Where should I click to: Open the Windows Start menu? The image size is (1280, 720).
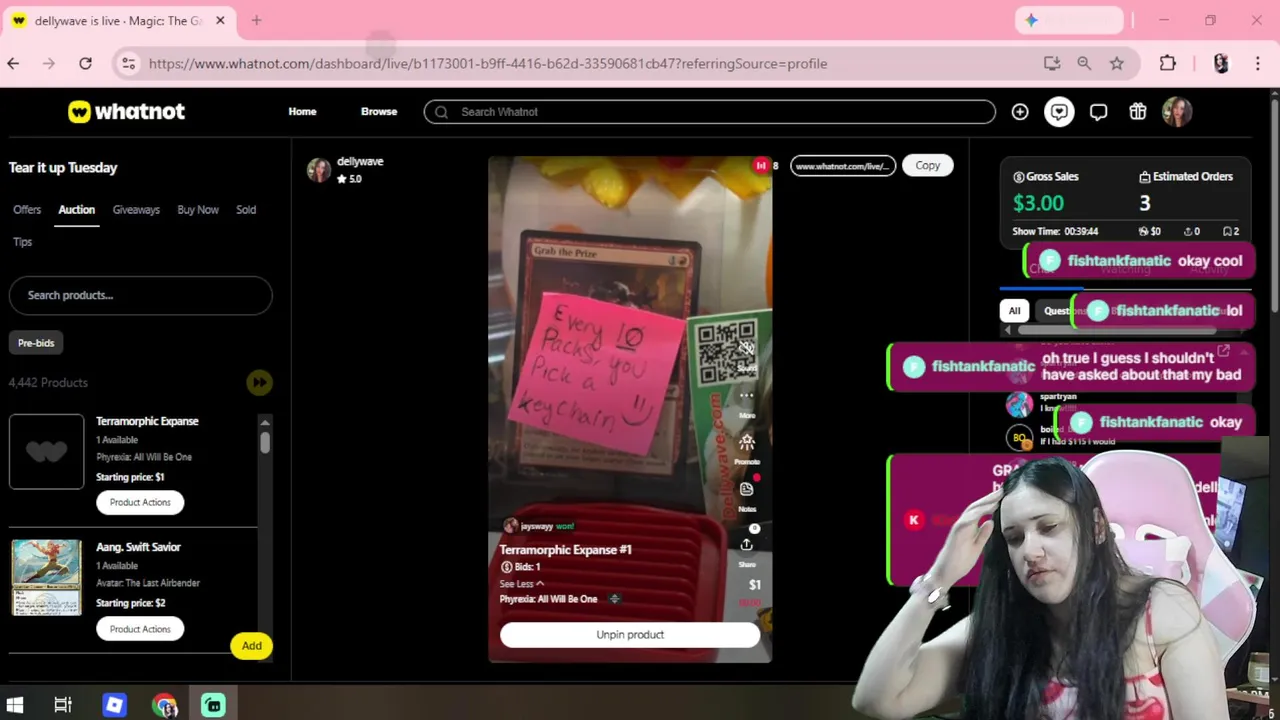[15, 705]
